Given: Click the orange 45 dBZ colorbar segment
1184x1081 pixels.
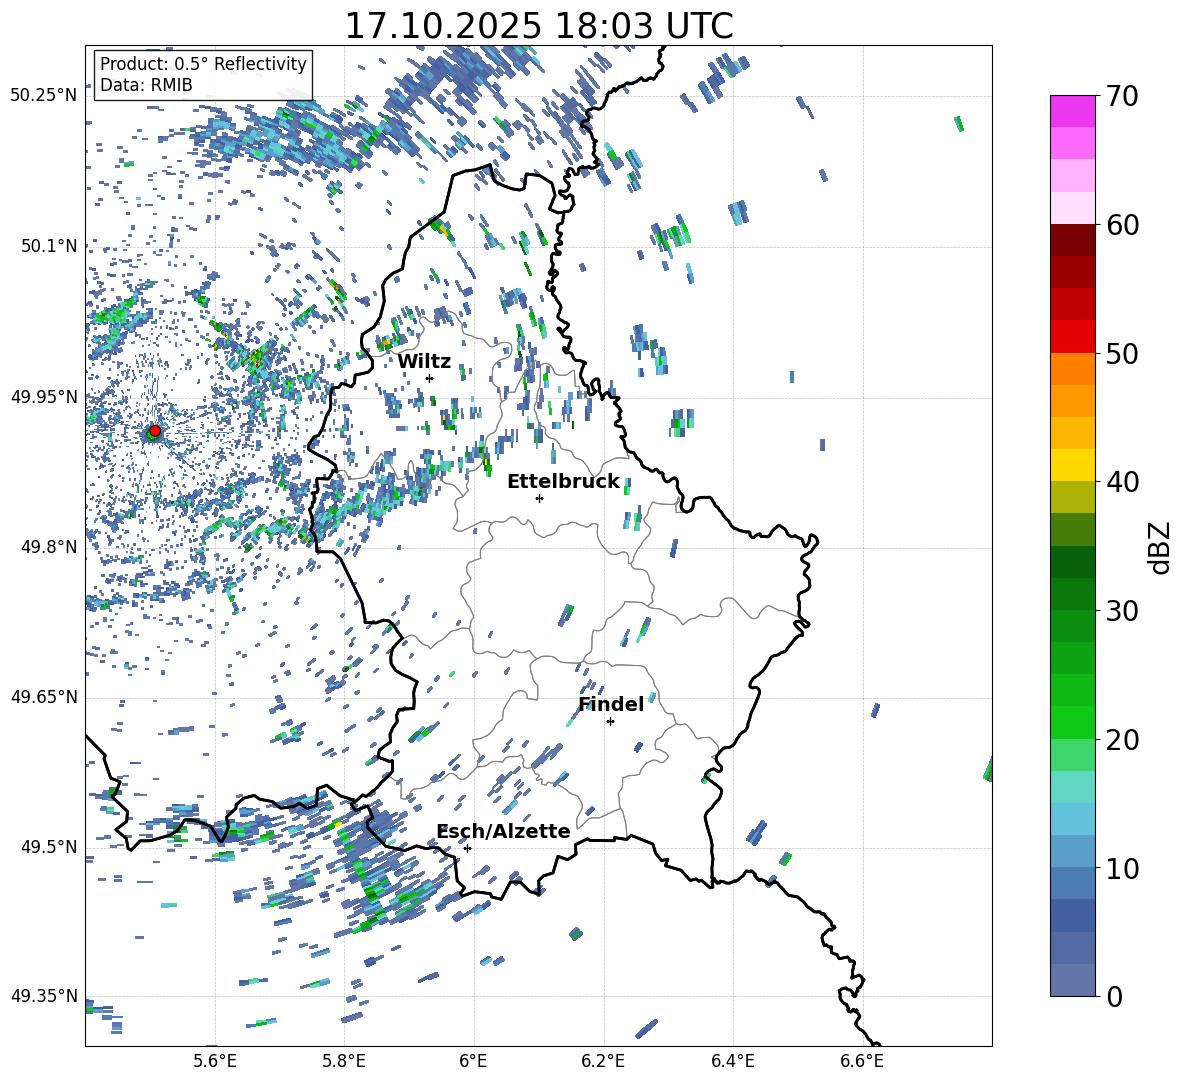Looking at the screenshot, I should 1072,401.
